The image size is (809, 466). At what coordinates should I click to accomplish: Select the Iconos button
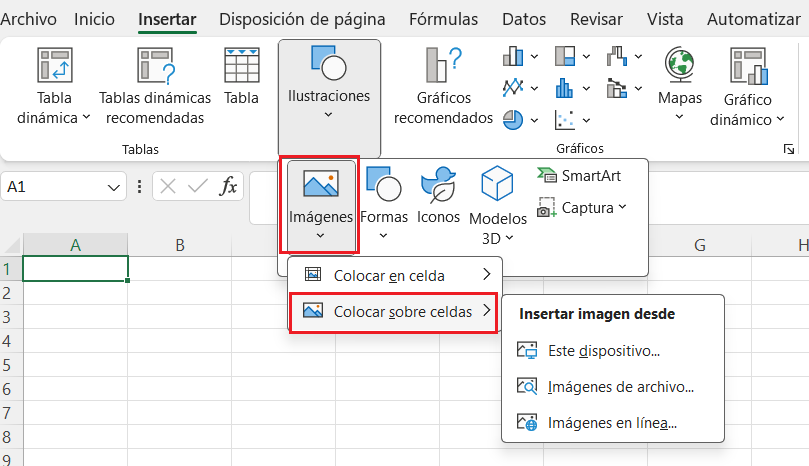[439, 196]
